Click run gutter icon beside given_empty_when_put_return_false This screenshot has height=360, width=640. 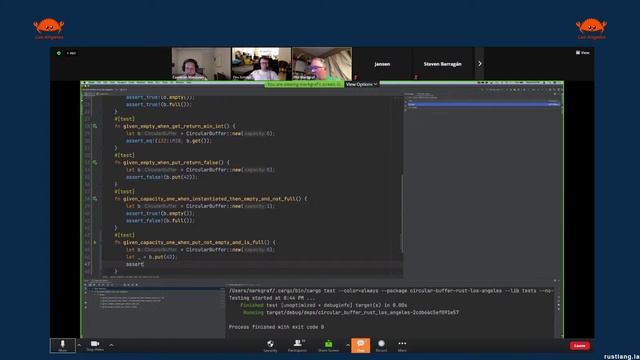coord(95,162)
